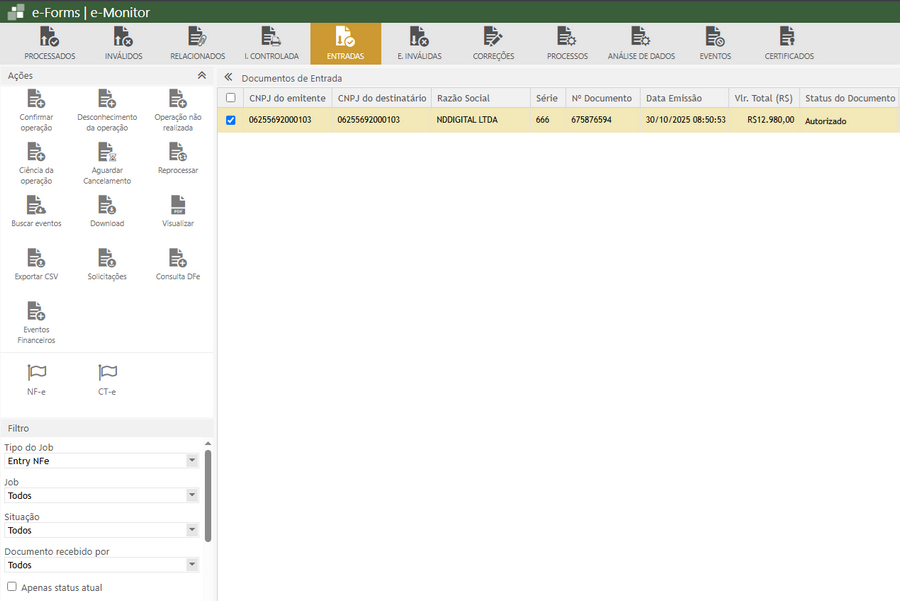This screenshot has height=601, width=900.
Task: Toggle the select-all header checkbox
Action: (231, 98)
